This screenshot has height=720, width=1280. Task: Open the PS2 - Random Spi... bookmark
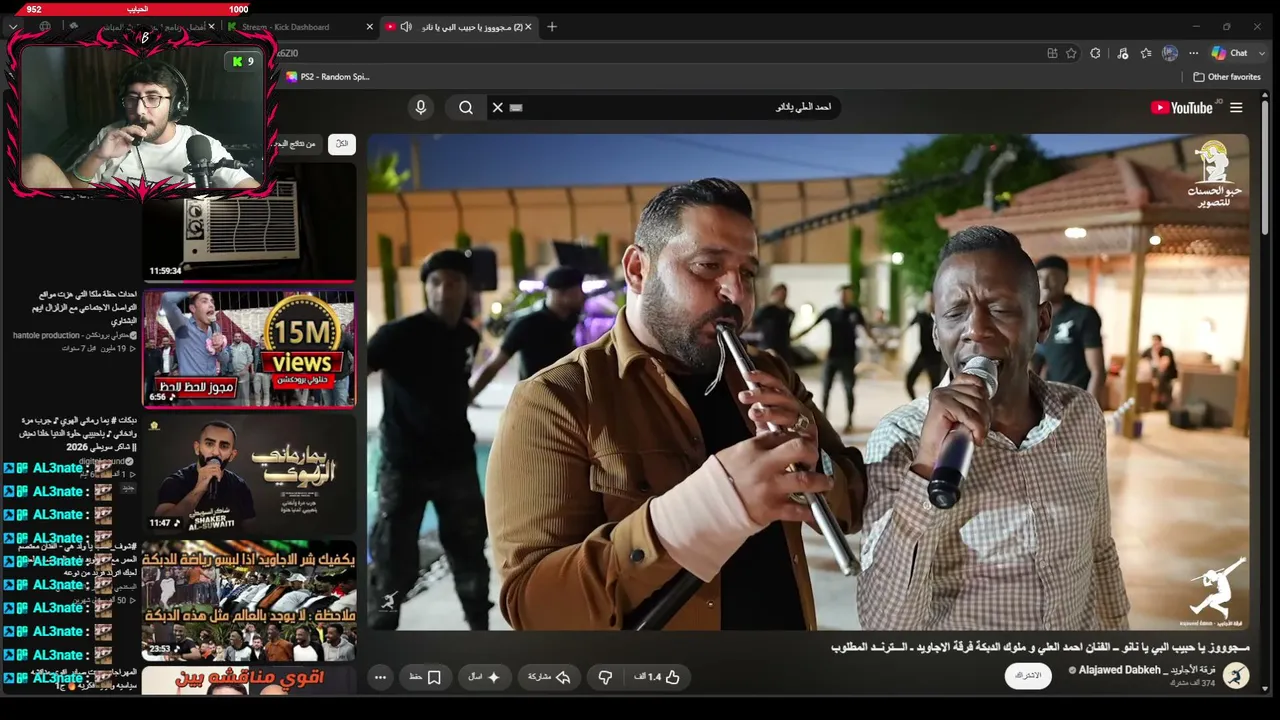pos(327,77)
